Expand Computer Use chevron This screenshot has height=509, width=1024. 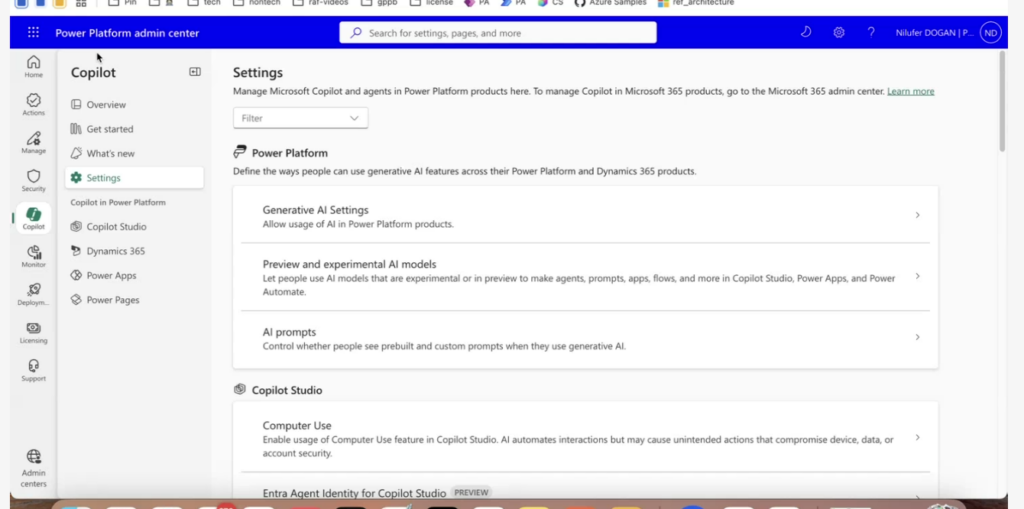point(918,438)
